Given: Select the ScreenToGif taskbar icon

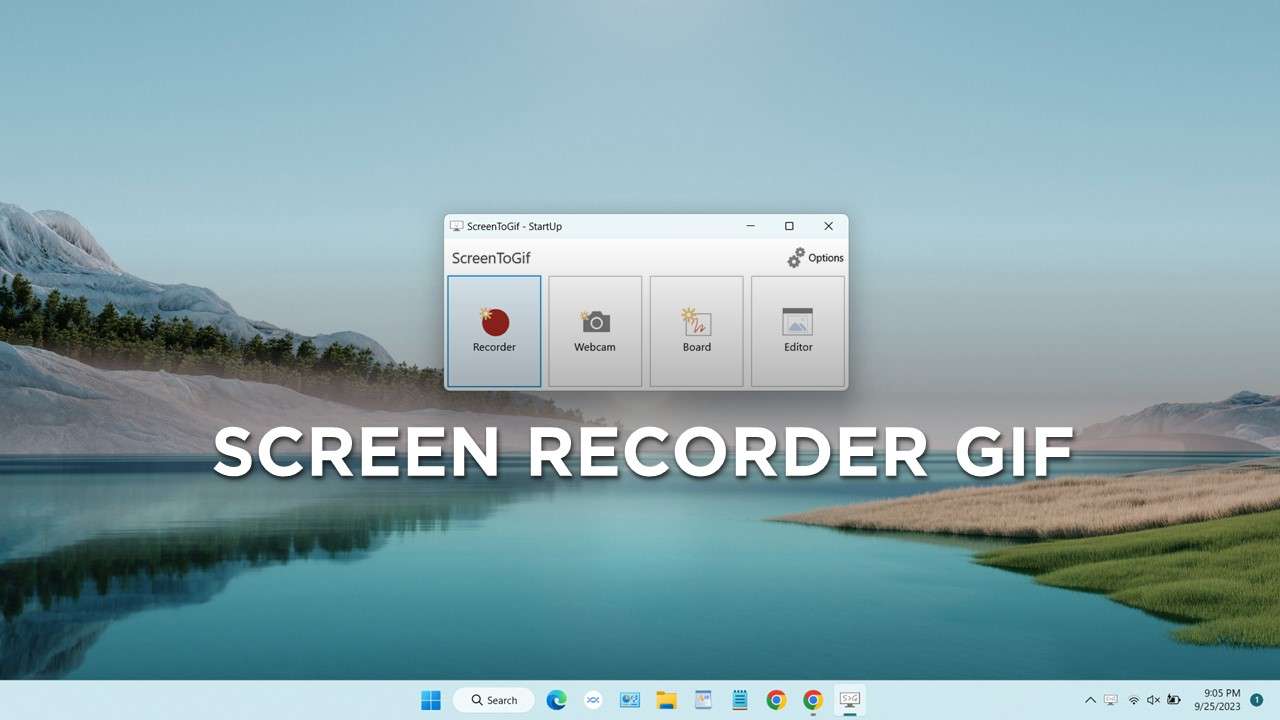Looking at the screenshot, I should (x=850, y=700).
